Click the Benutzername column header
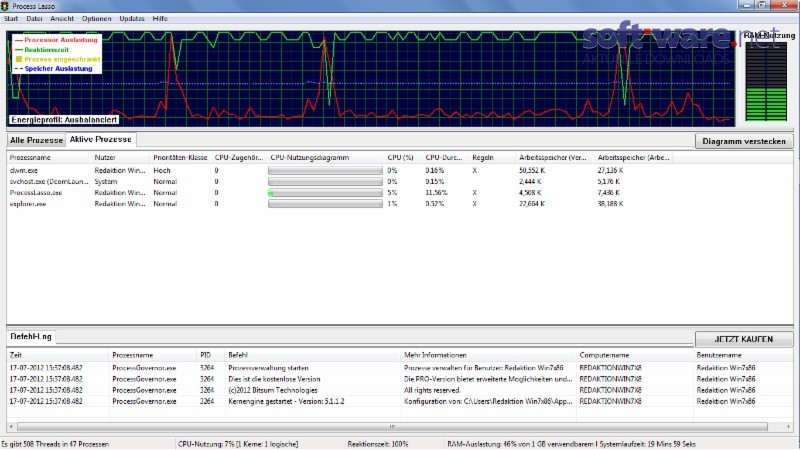 pos(743,355)
